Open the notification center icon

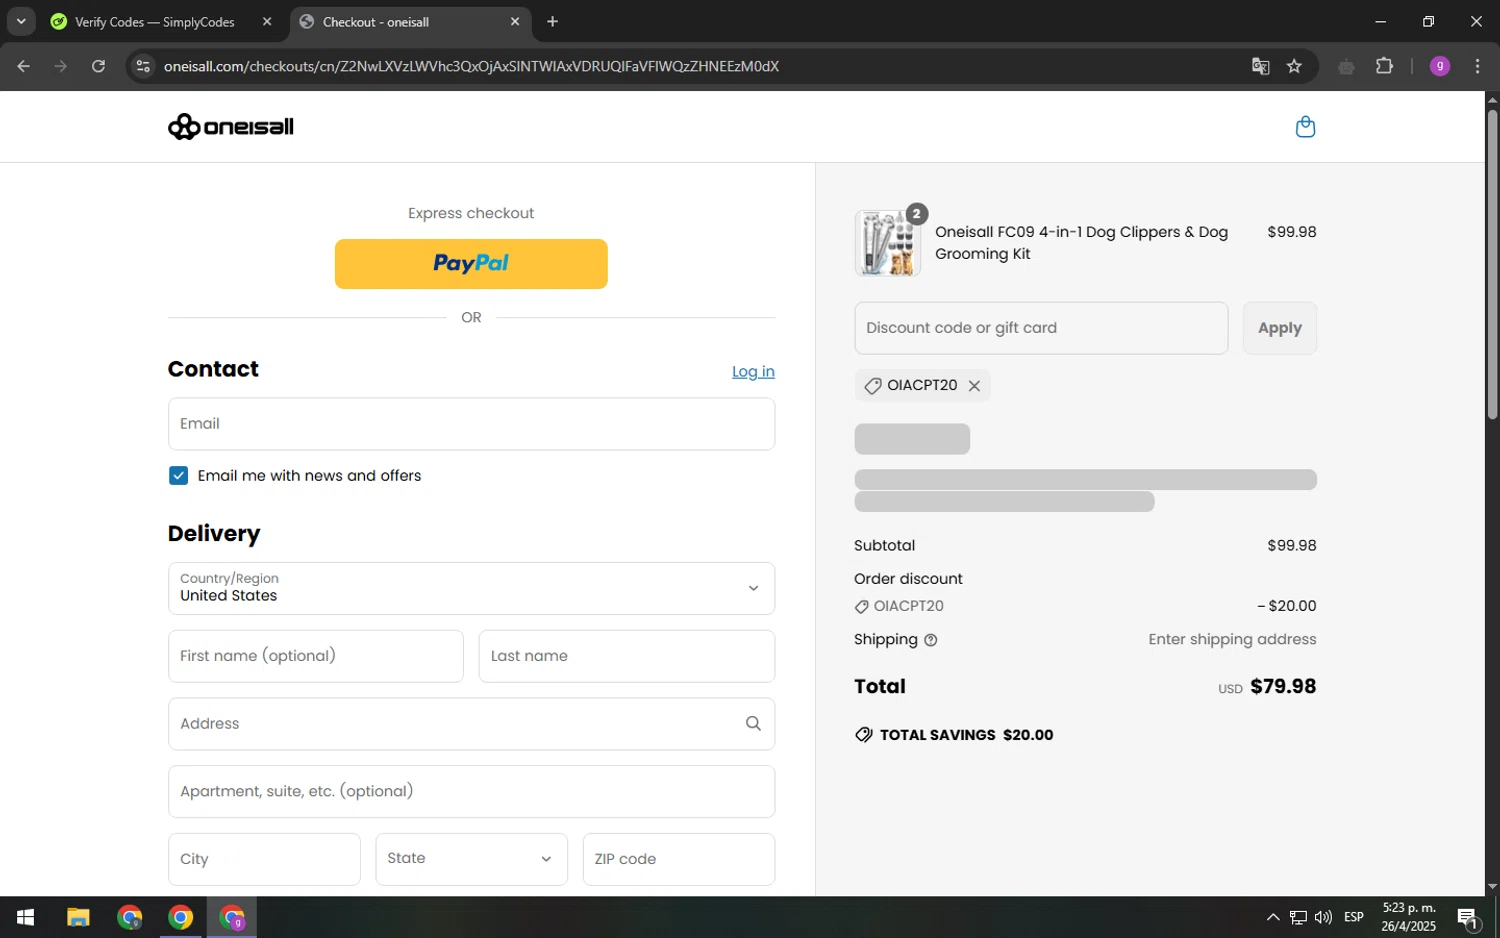[1467, 917]
